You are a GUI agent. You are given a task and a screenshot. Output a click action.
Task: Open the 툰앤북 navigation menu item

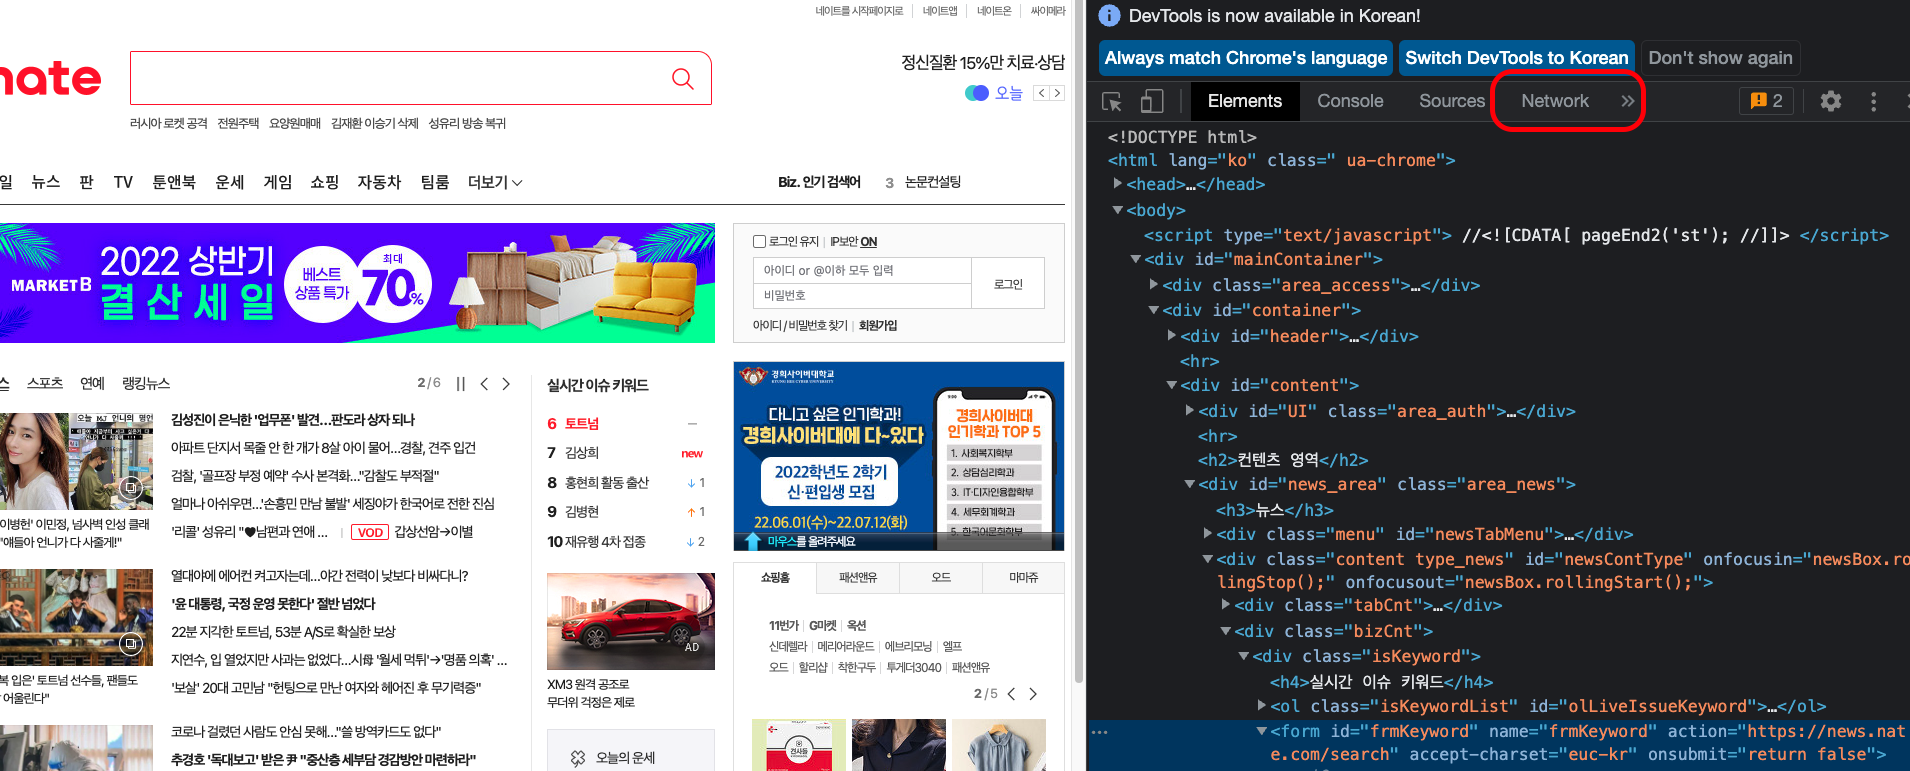tap(174, 182)
